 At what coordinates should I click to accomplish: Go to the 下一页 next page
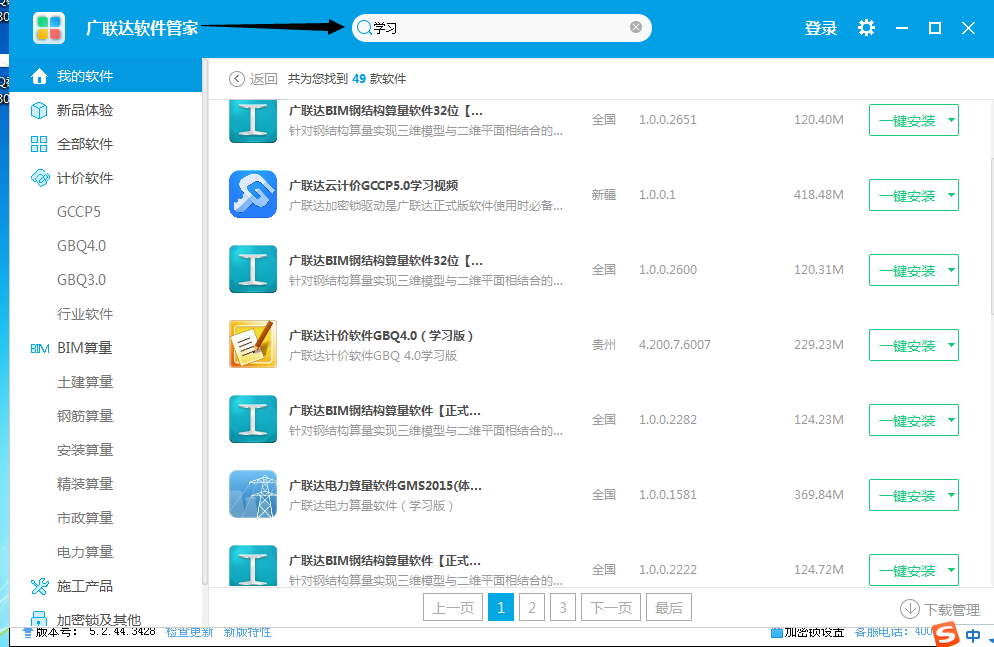pos(611,608)
